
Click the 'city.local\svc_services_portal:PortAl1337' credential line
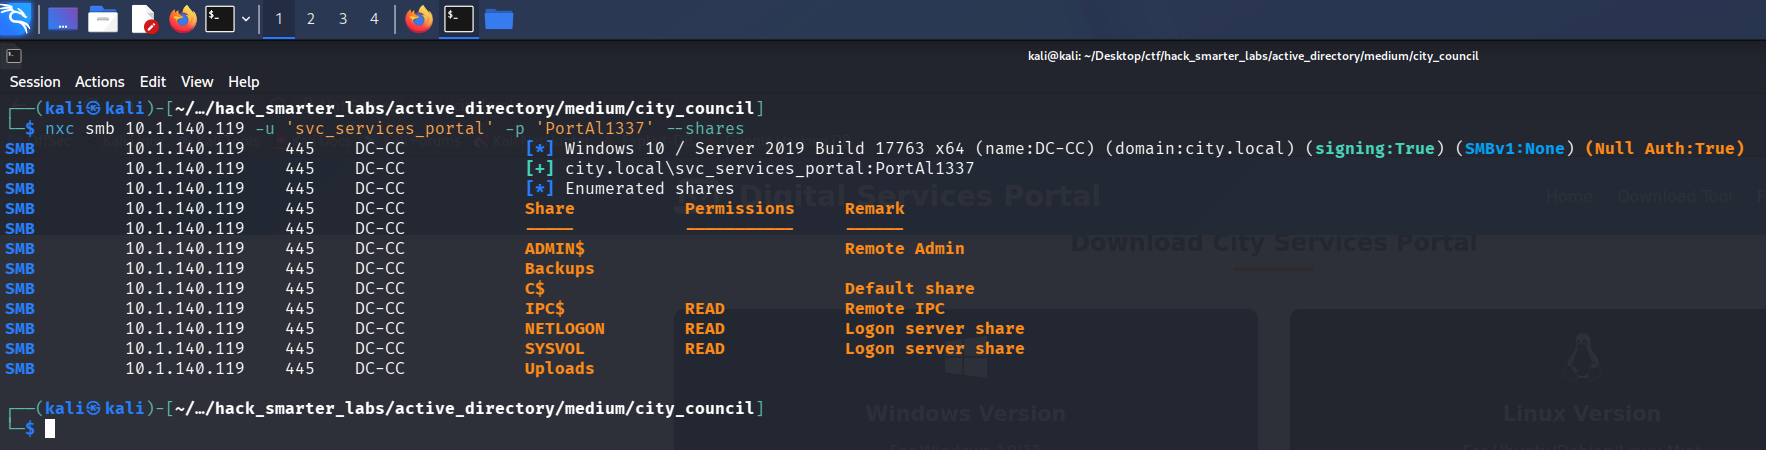[769, 168]
